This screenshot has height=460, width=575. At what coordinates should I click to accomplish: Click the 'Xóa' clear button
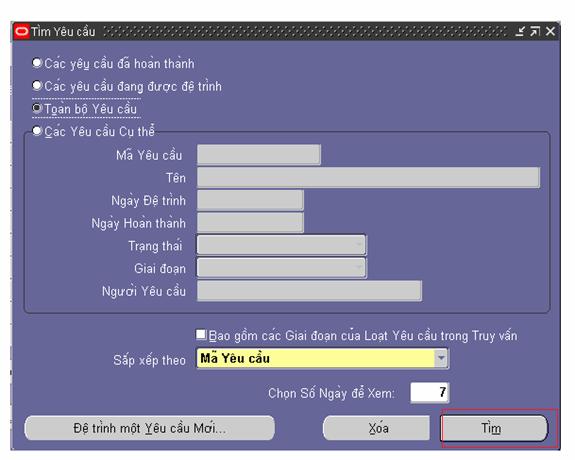point(376,428)
